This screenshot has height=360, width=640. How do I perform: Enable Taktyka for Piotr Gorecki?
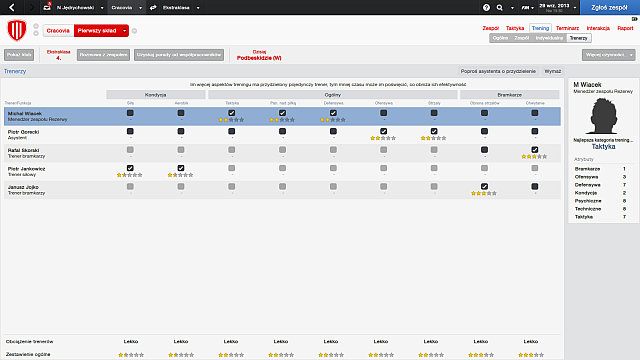click(231, 131)
